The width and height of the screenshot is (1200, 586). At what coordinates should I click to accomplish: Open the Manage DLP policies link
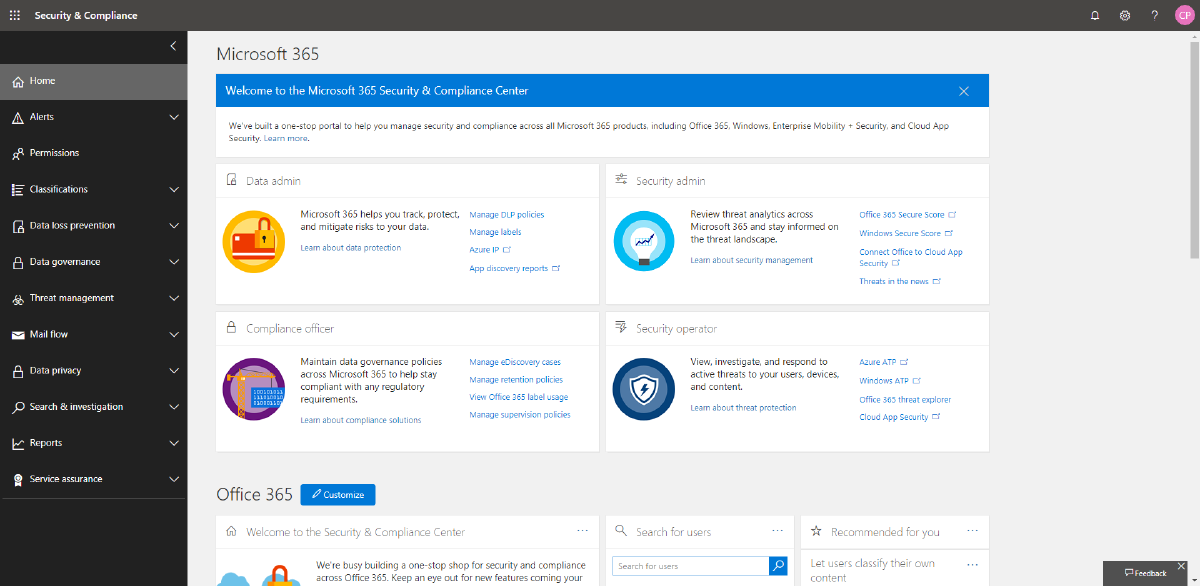point(506,214)
